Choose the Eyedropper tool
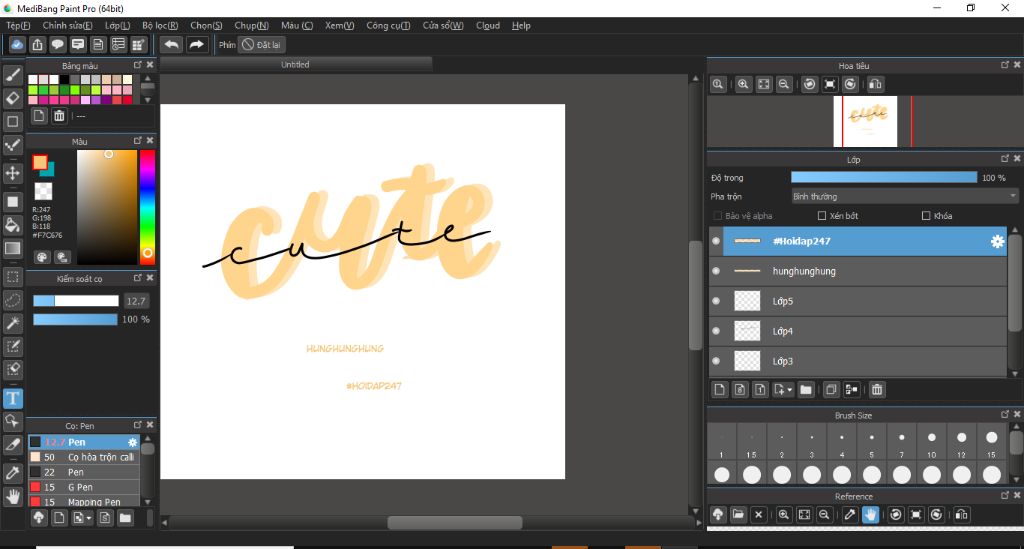1024x549 pixels. coord(13,472)
